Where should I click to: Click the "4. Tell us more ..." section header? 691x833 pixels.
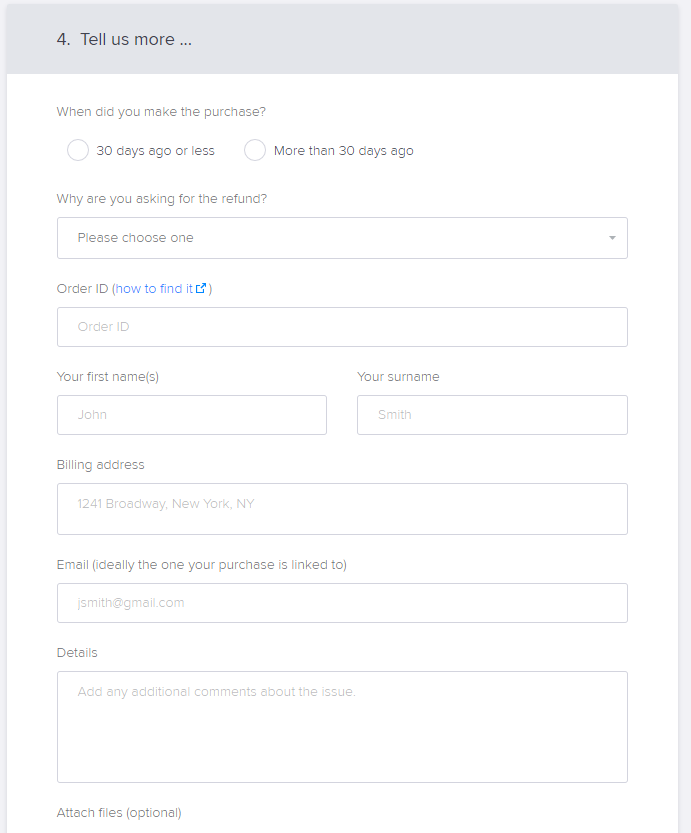point(124,39)
